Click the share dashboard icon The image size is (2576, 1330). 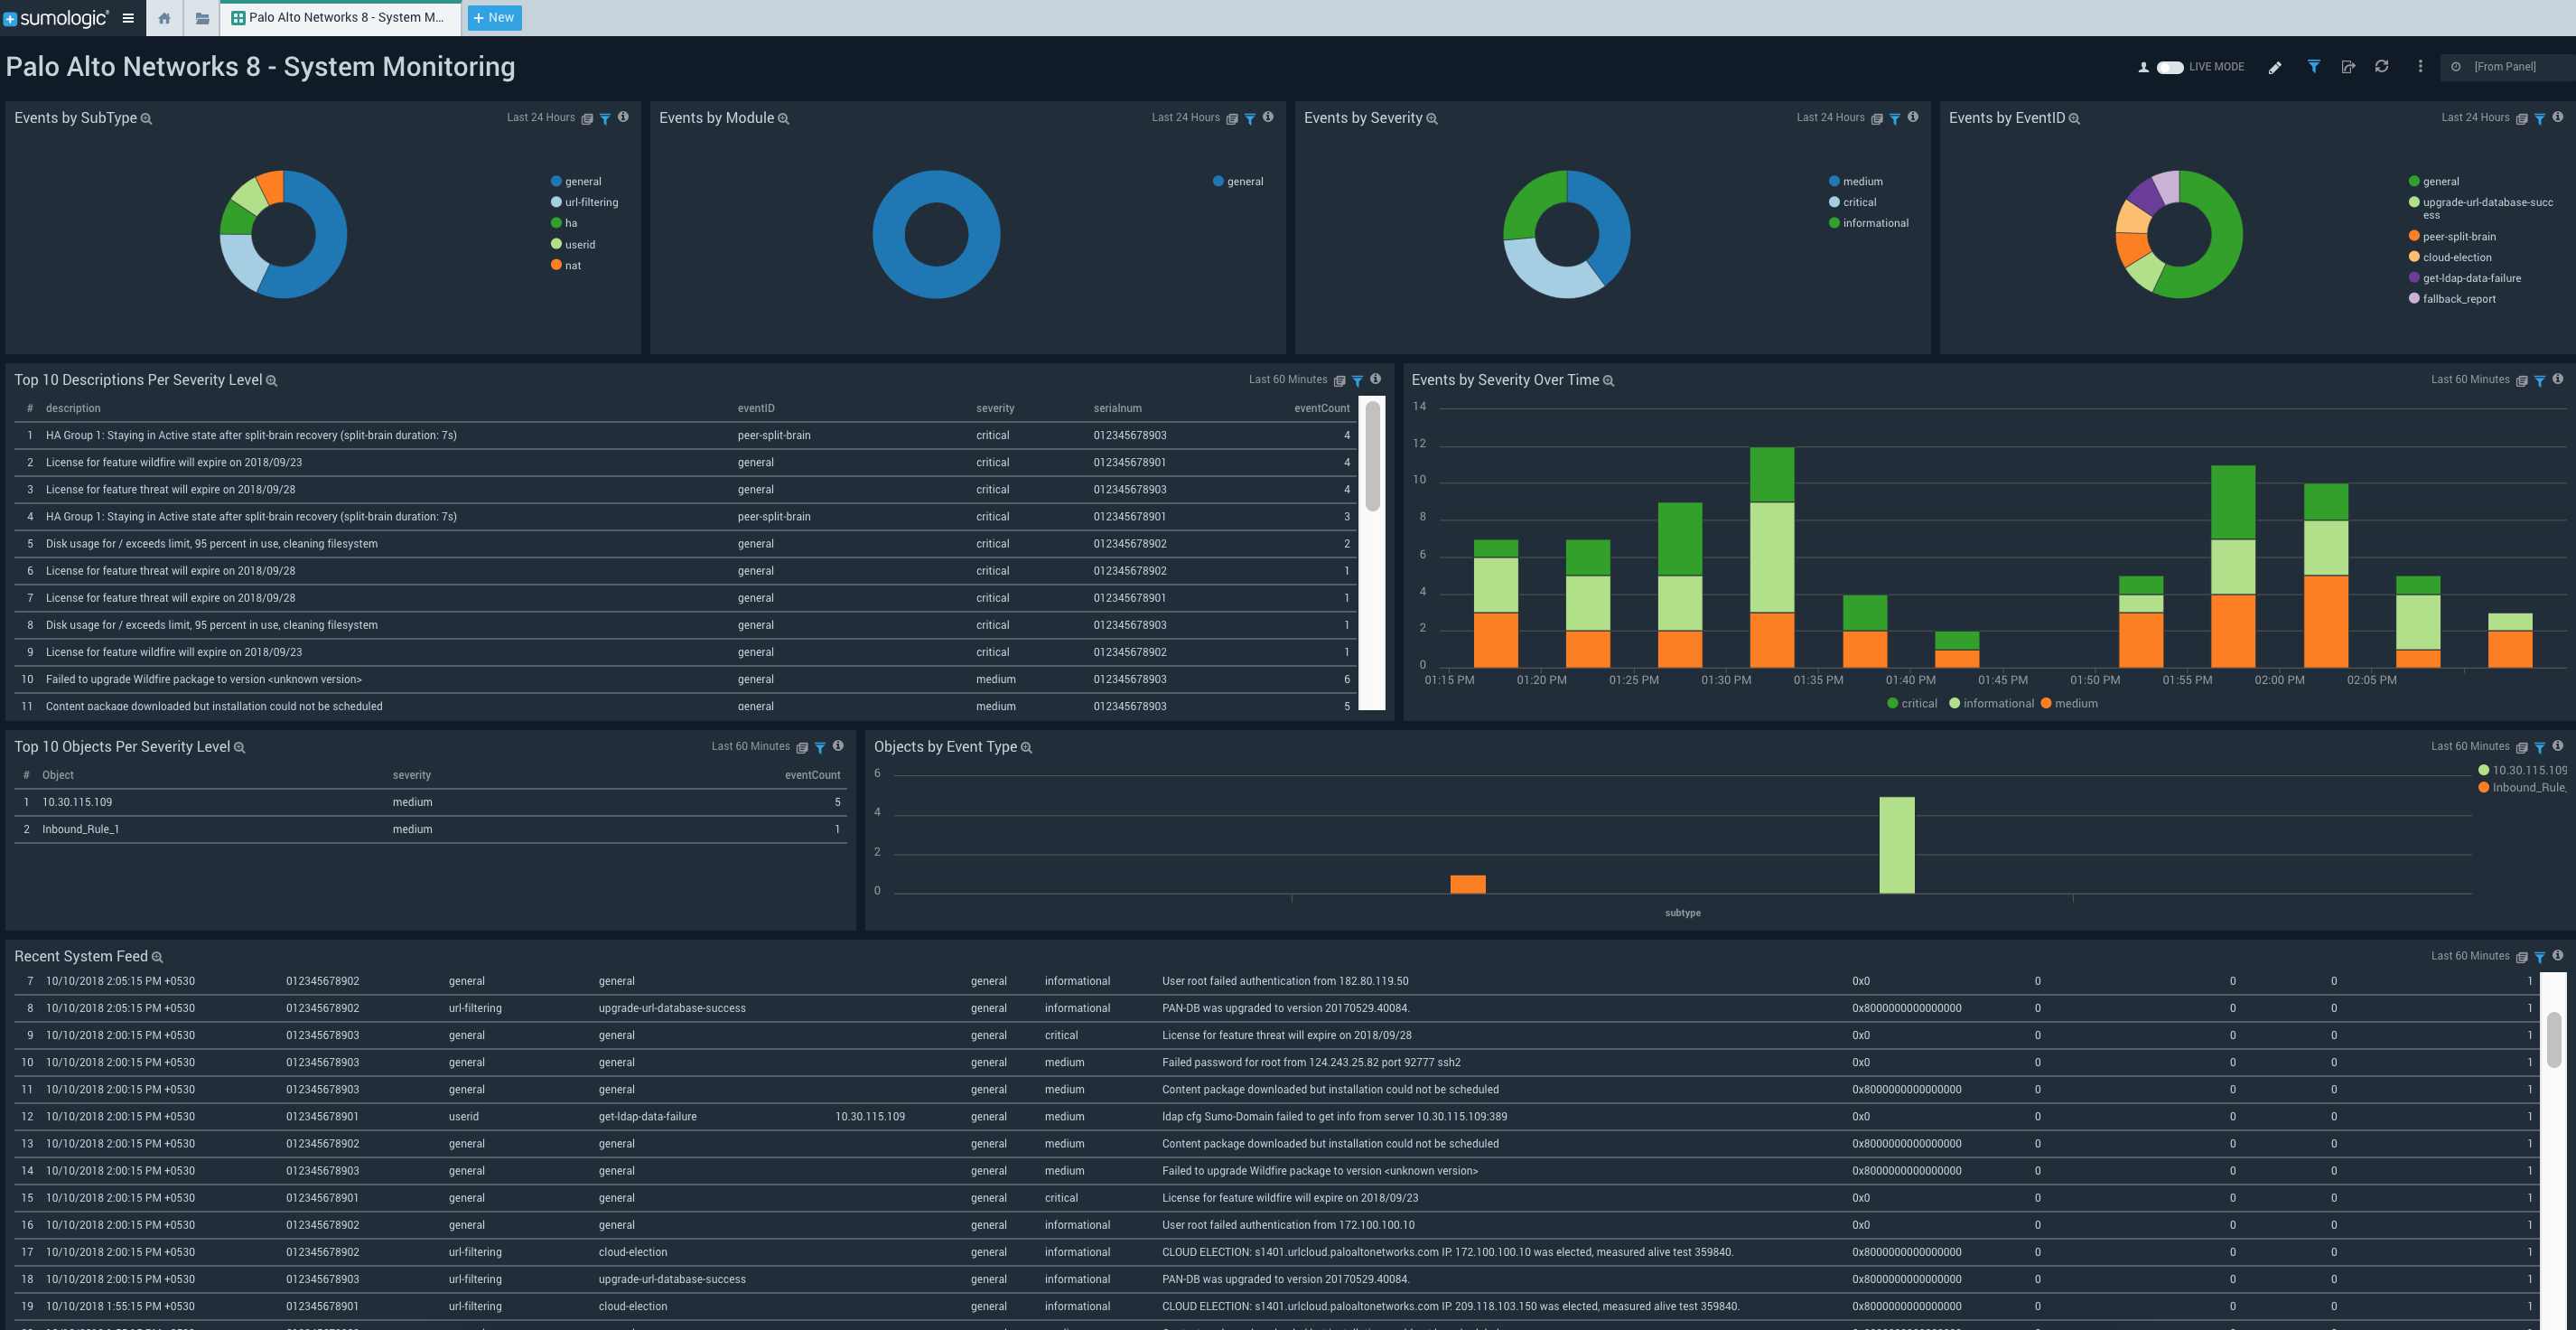click(2348, 67)
